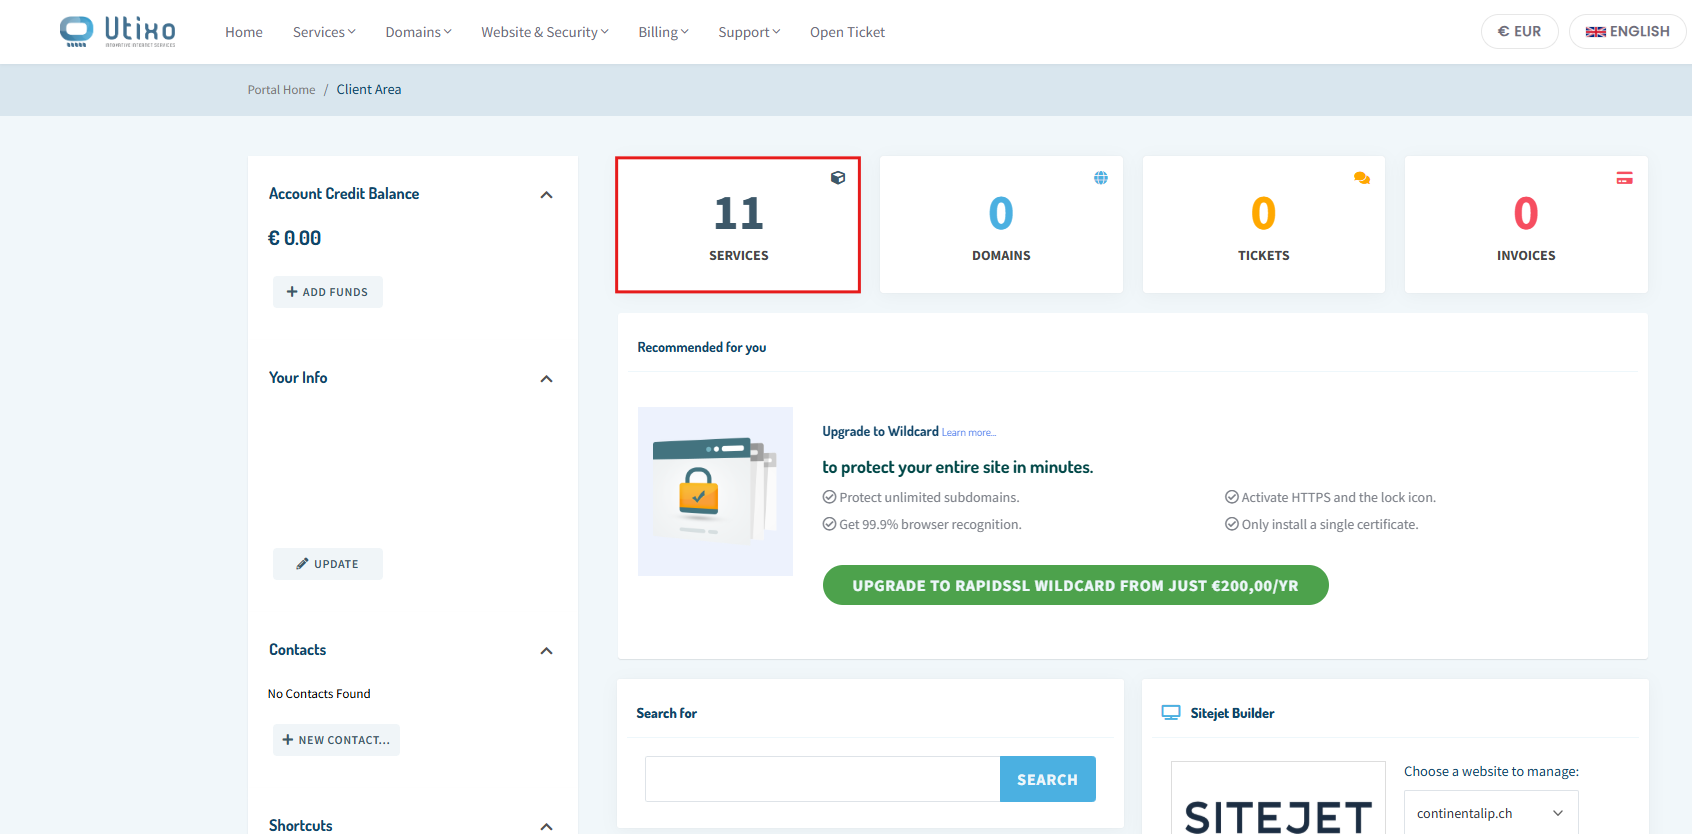The image size is (1692, 834).
Task: Follow the Learn more link
Action: point(968,433)
